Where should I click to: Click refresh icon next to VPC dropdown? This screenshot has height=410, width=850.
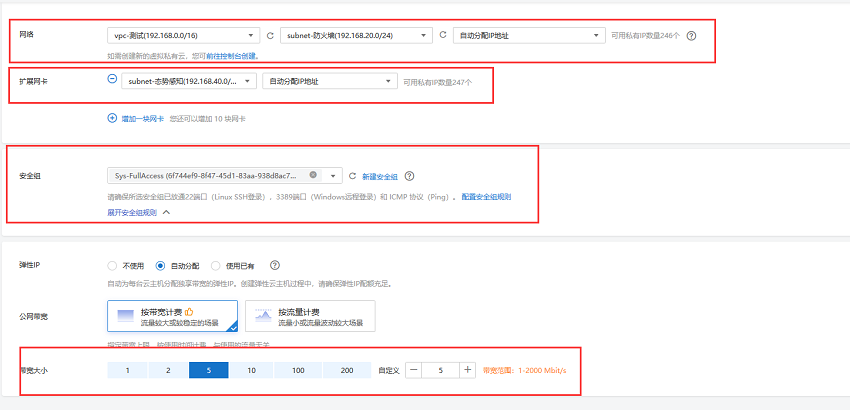coord(270,35)
